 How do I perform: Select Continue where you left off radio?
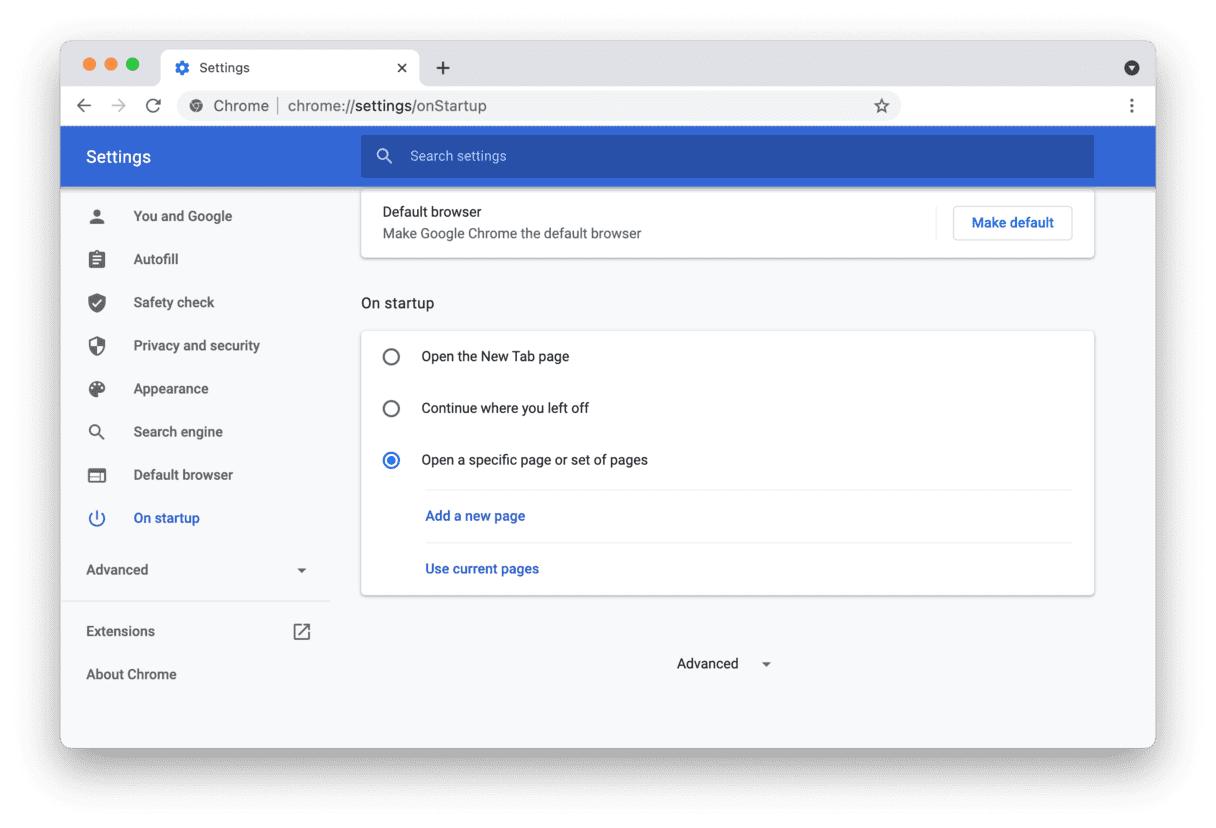pos(391,409)
